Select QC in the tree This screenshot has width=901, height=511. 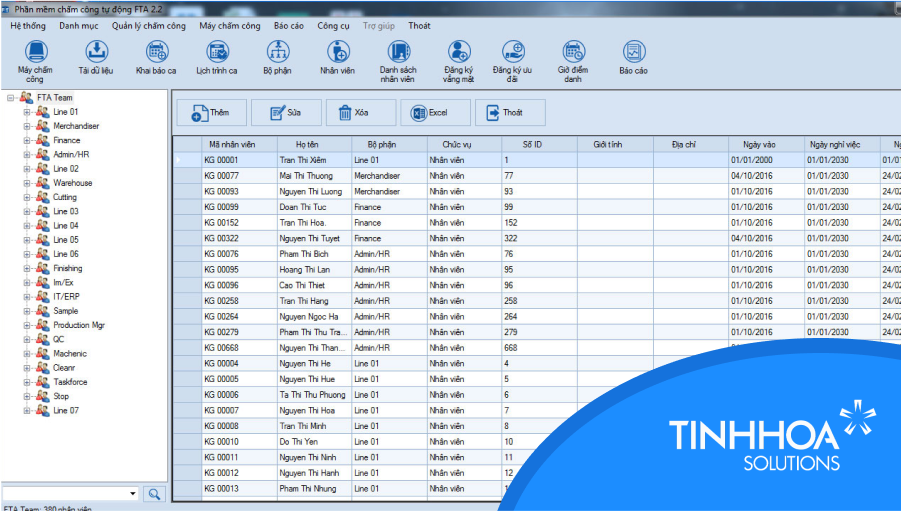[x=59, y=340]
